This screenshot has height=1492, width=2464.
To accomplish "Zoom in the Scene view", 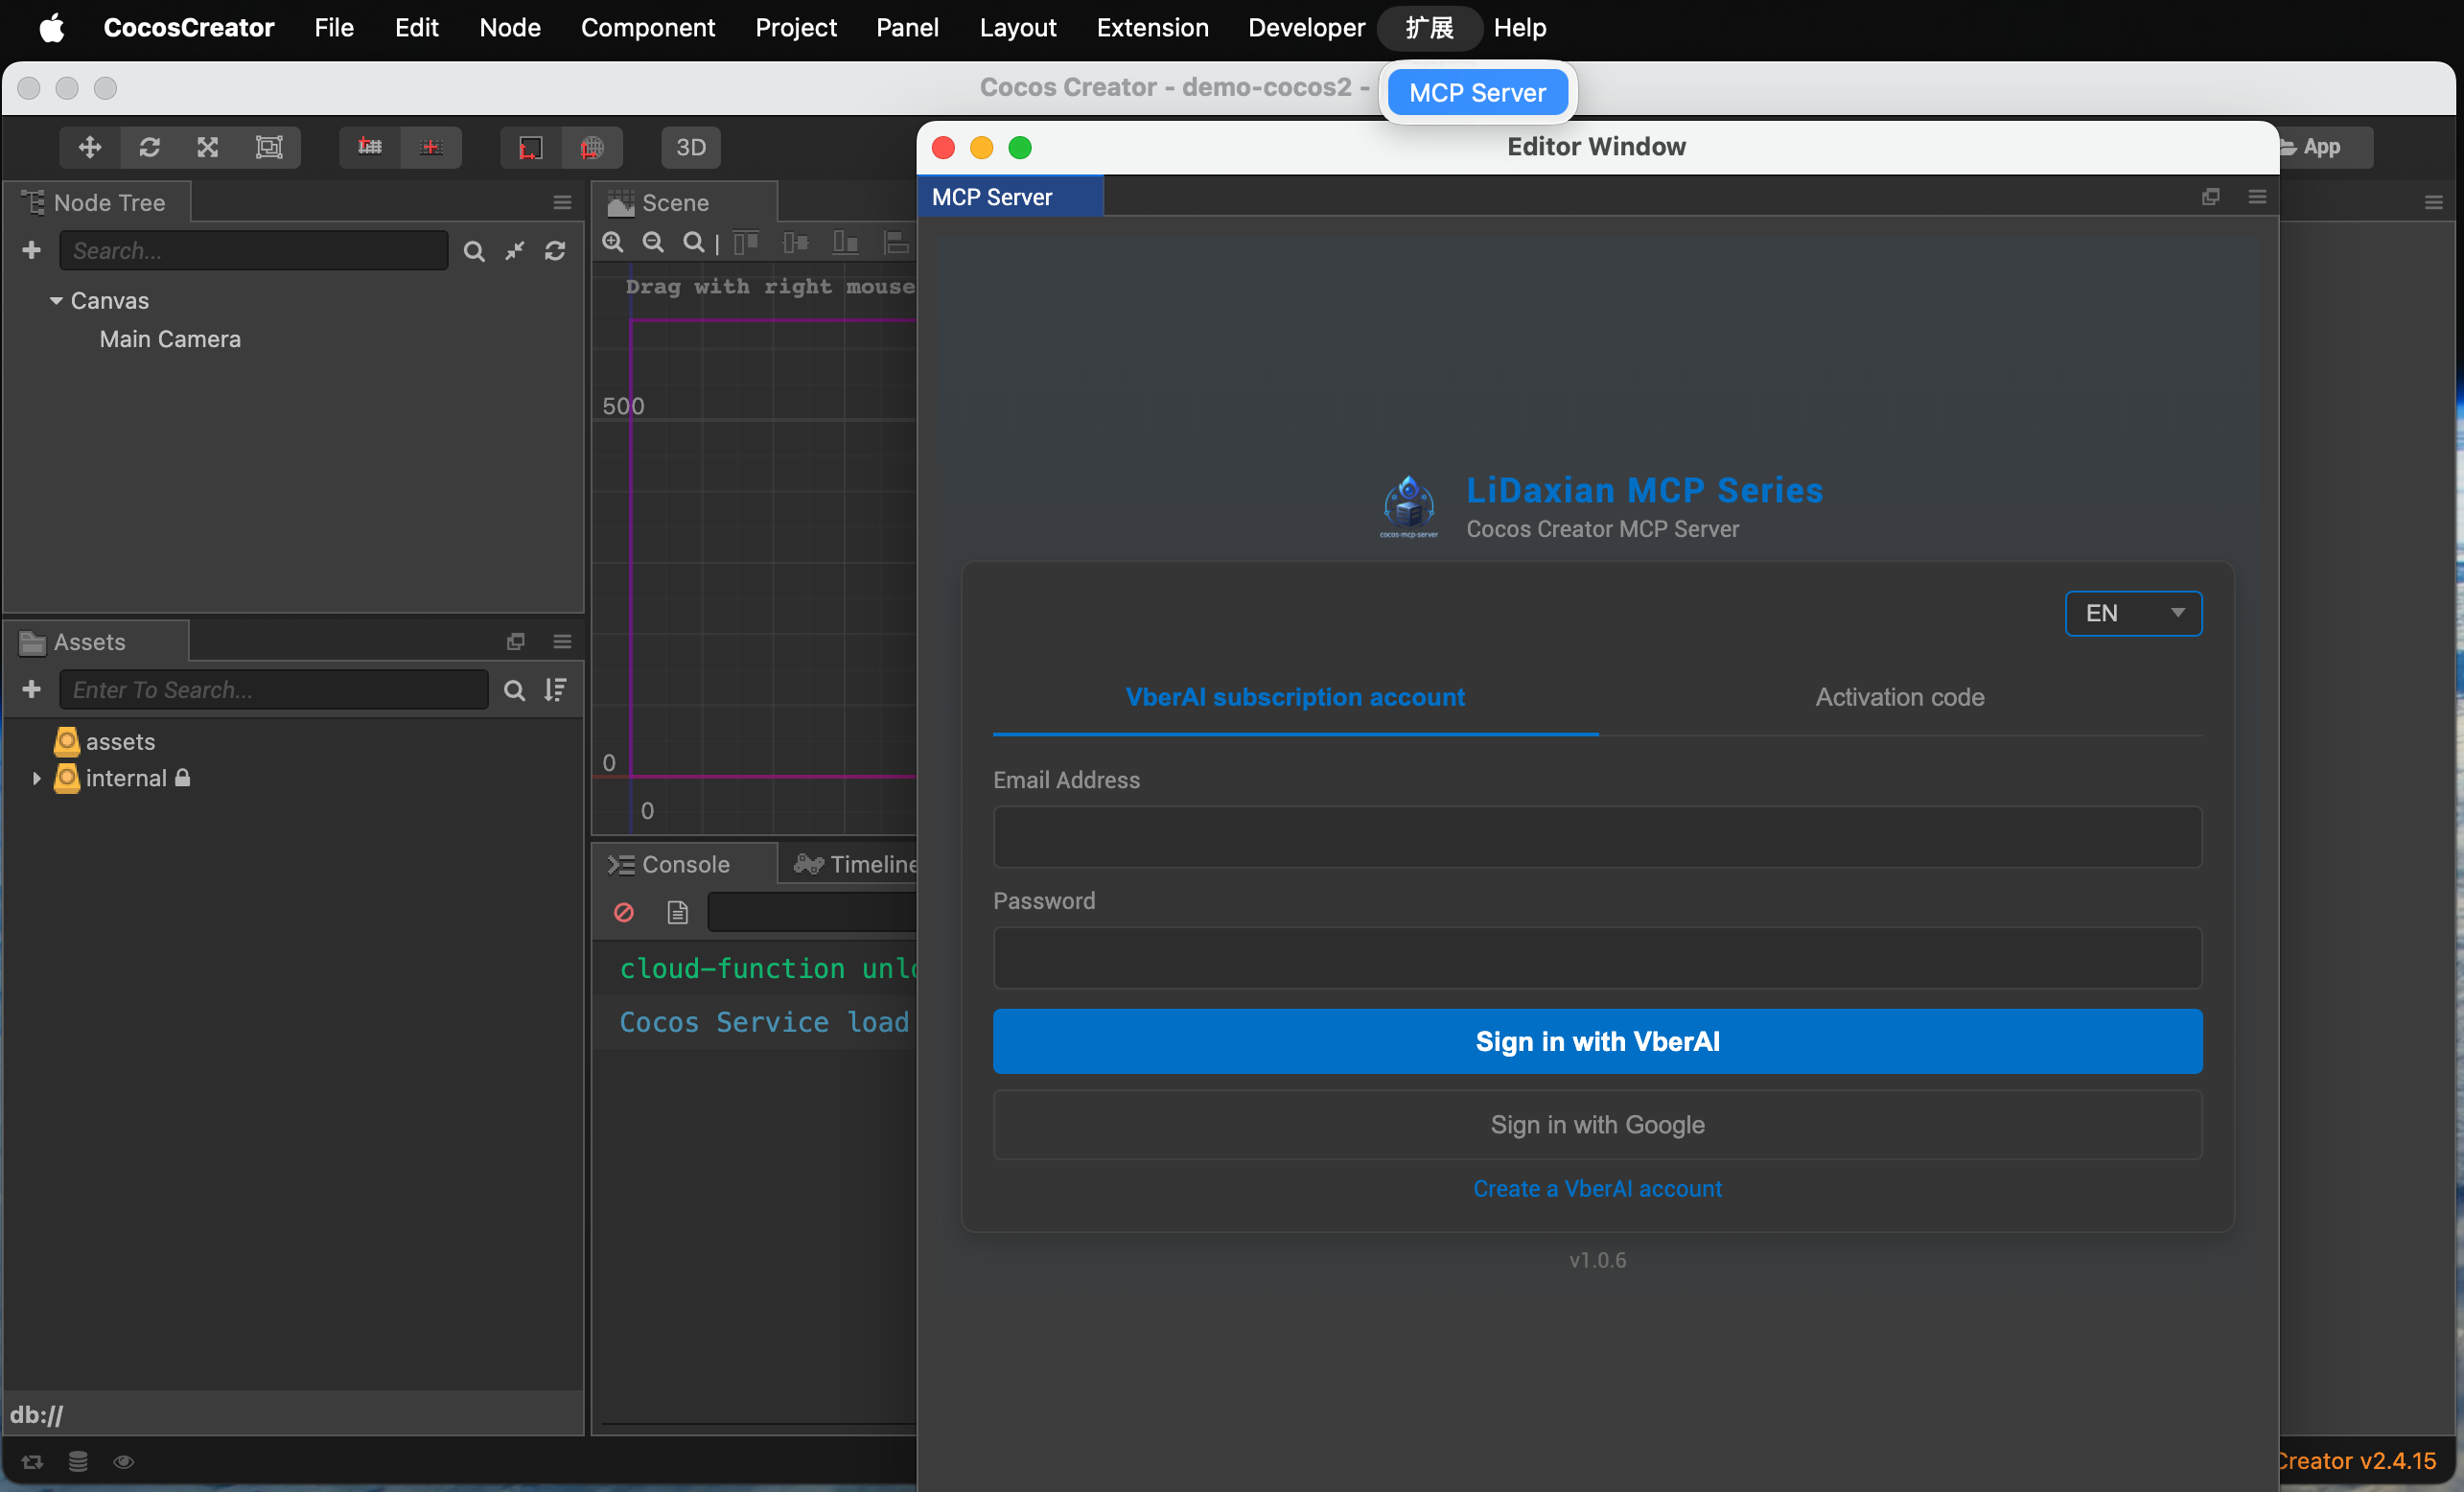I will [613, 243].
